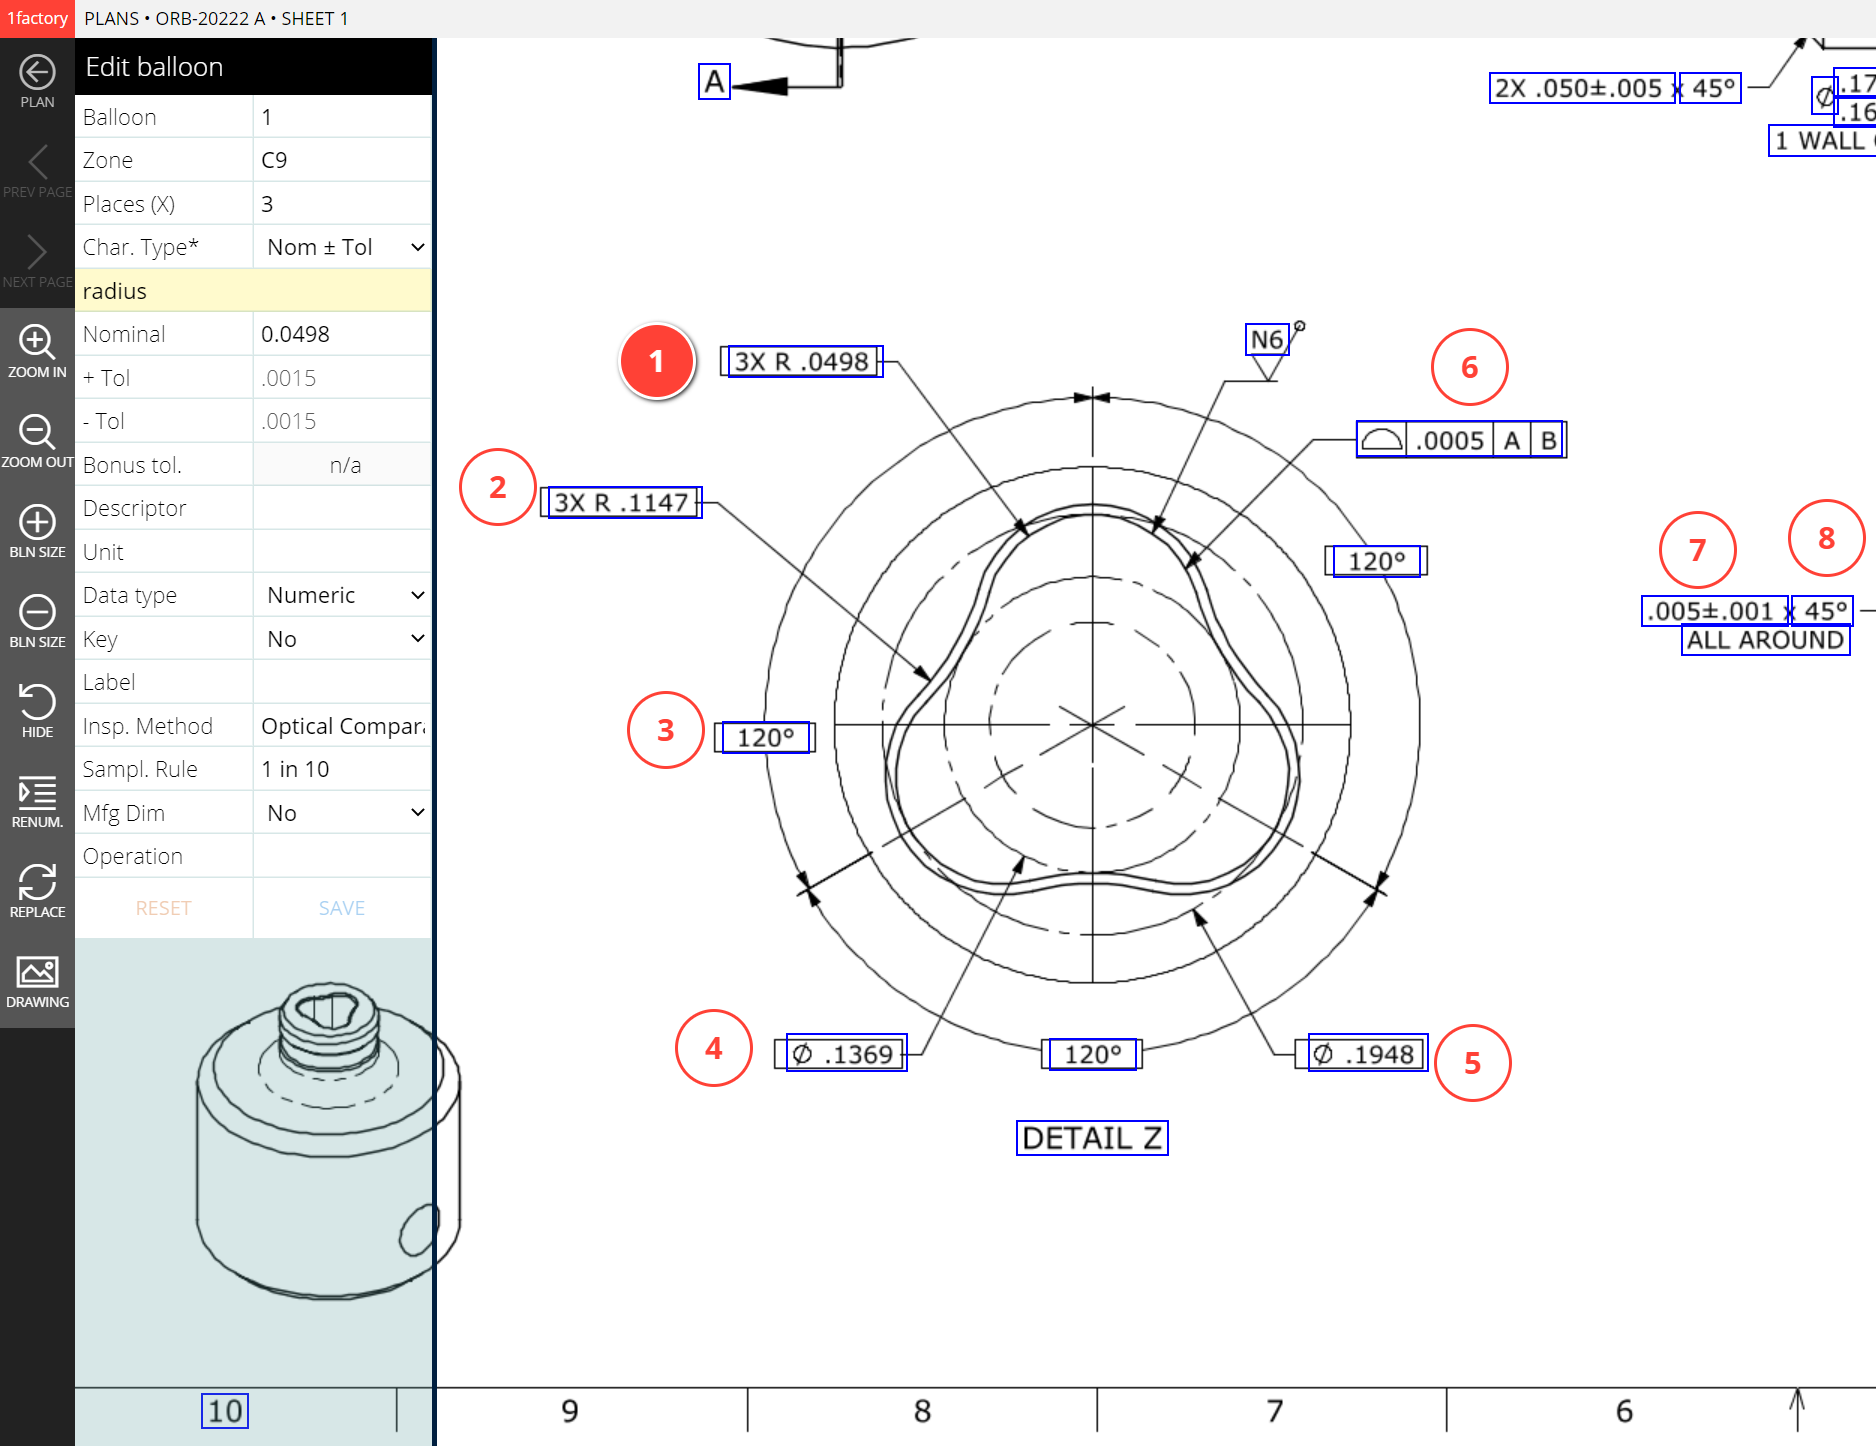Image resolution: width=1876 pixels, height=1446 pixels.
Task: Click the radius description field
Action: (253, 291)
